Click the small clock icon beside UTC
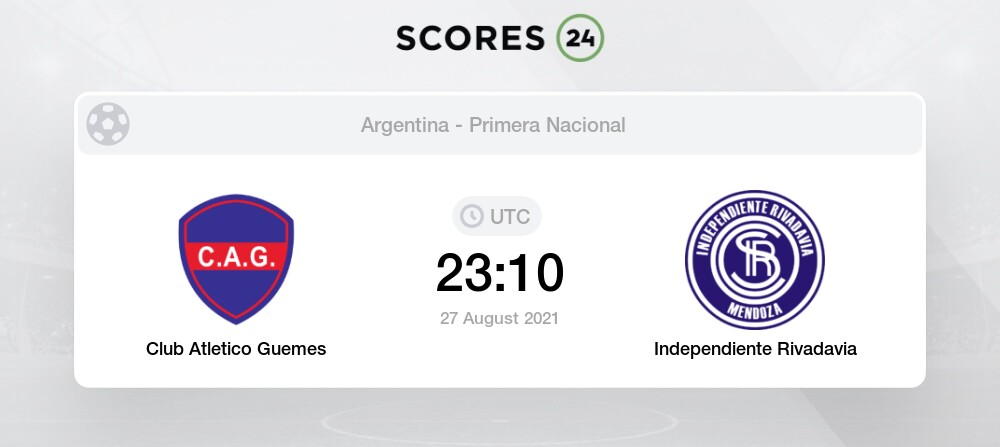1000x447 pixels. point(472,216)
